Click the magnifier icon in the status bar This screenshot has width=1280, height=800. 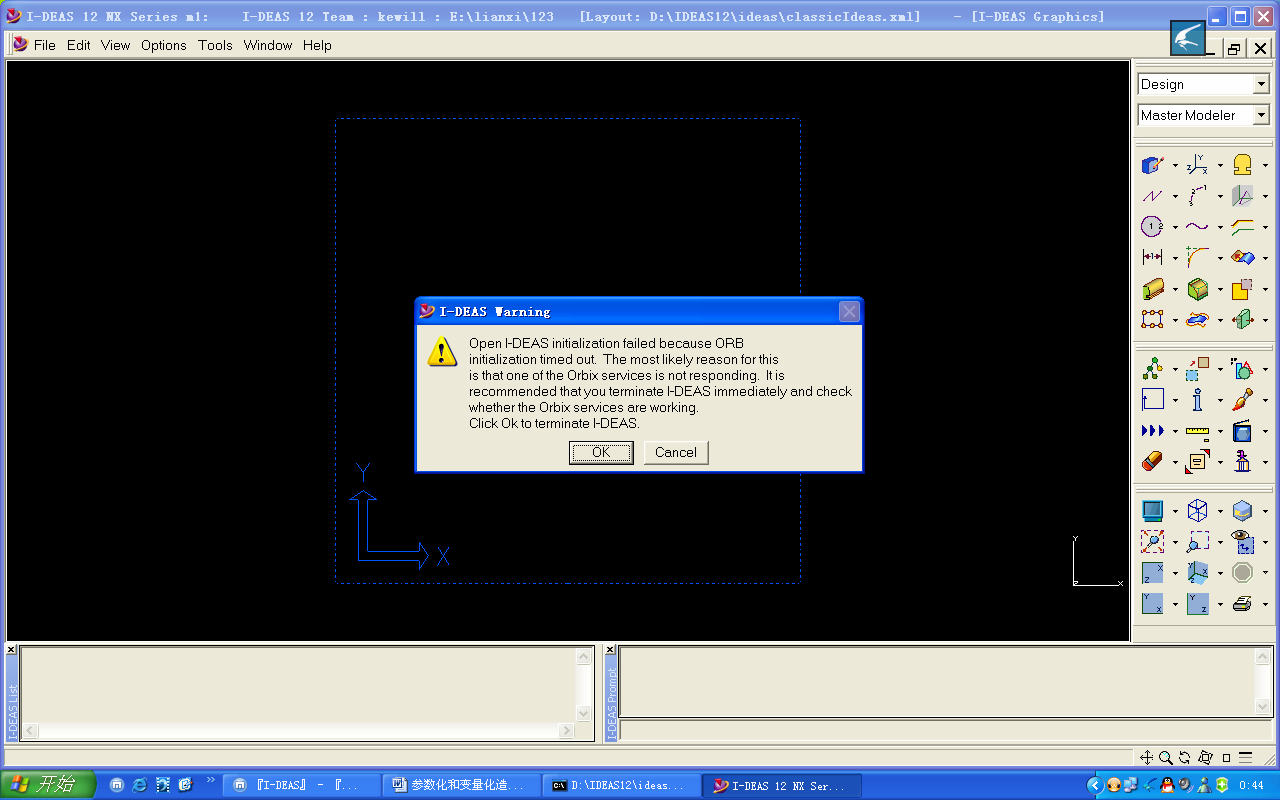tap(1165, 758)
